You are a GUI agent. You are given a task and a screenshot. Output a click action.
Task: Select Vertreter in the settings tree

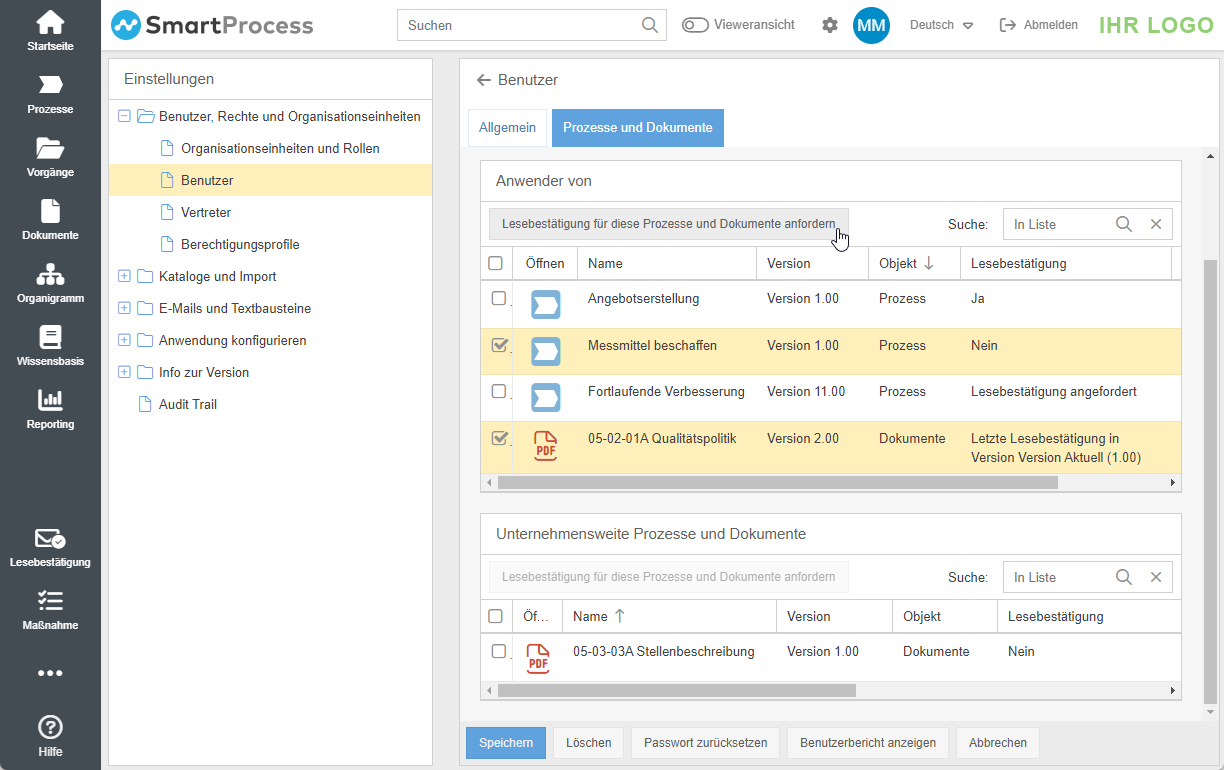pos(206,212)
